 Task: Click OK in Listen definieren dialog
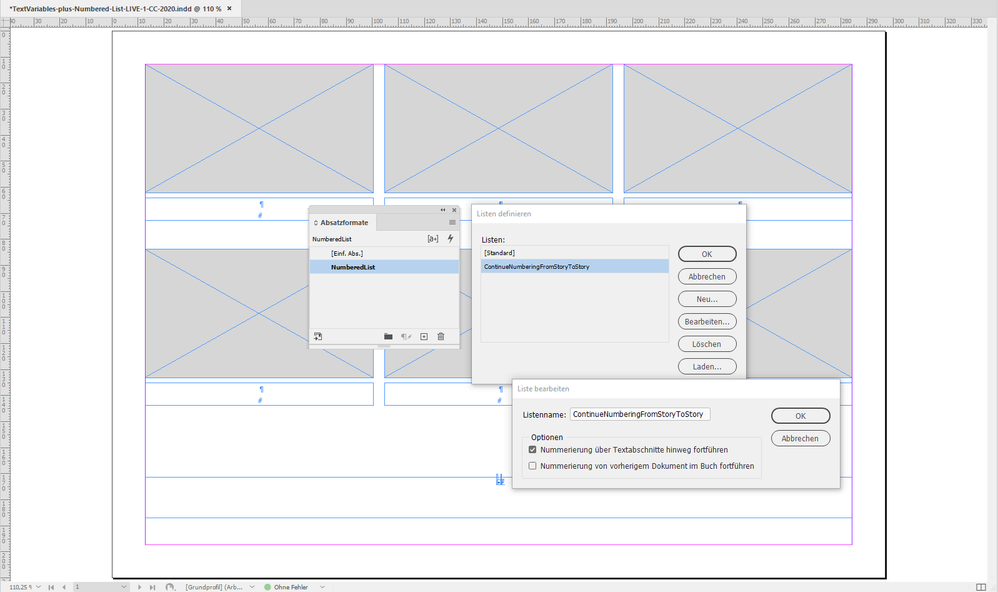point(707,254)
